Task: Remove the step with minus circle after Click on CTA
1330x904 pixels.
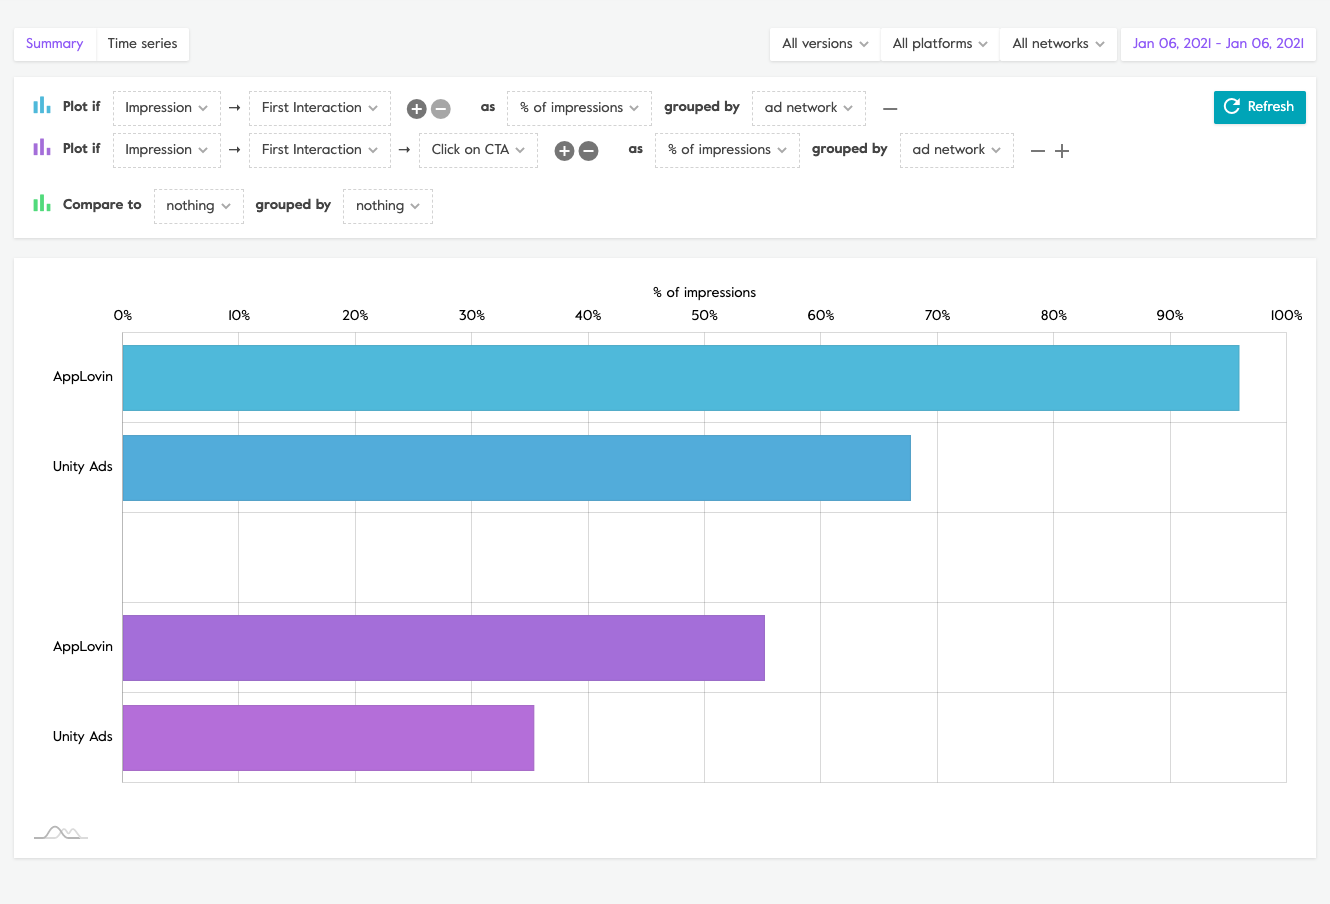Action: tap(589, 151)
